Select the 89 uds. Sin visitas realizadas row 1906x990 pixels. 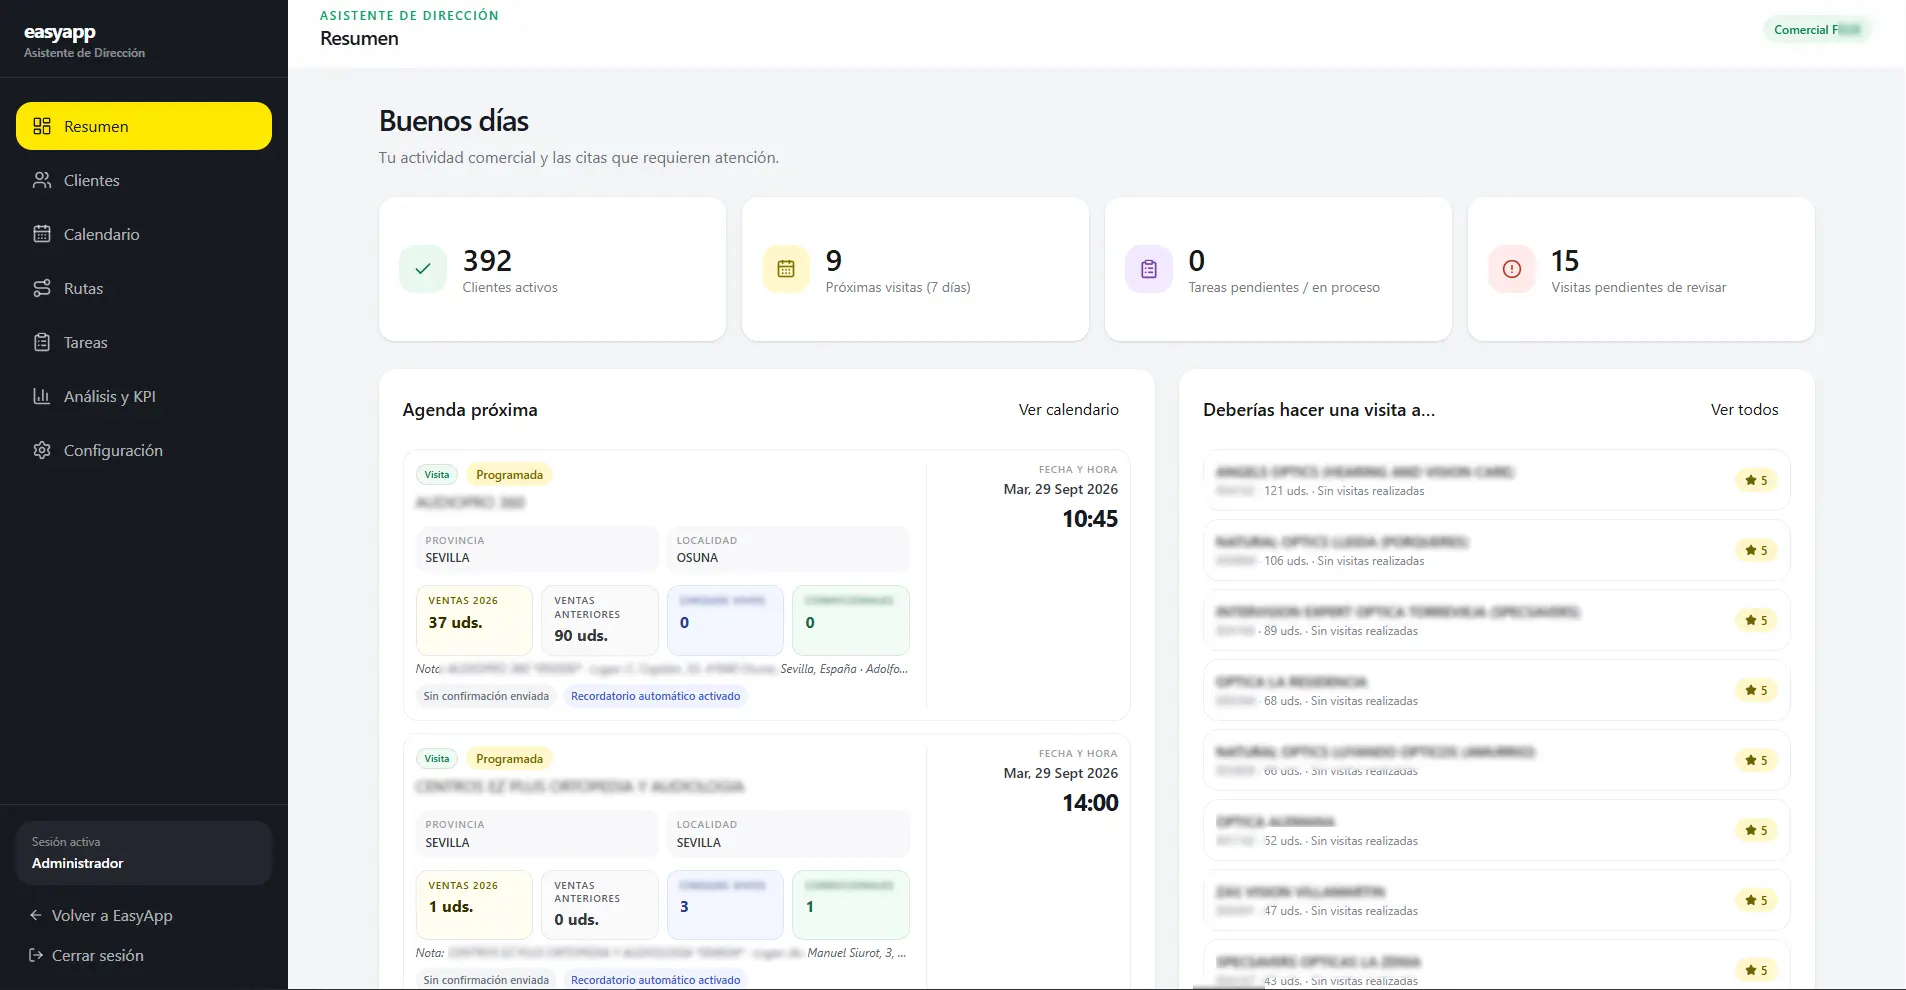coord(1496,620)
